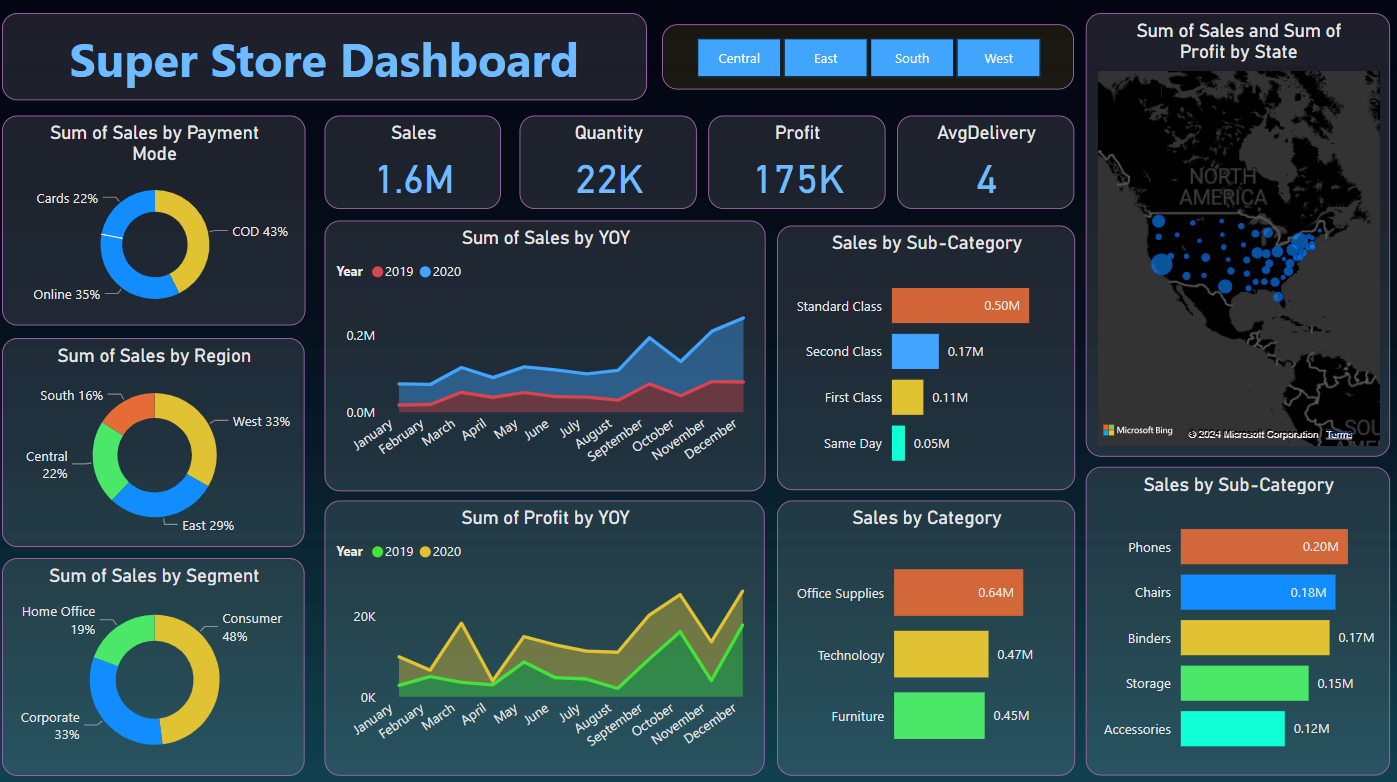Click the Cards 22% label
The width and height of the screenshot is (1397, 782).
pos(67,199)
